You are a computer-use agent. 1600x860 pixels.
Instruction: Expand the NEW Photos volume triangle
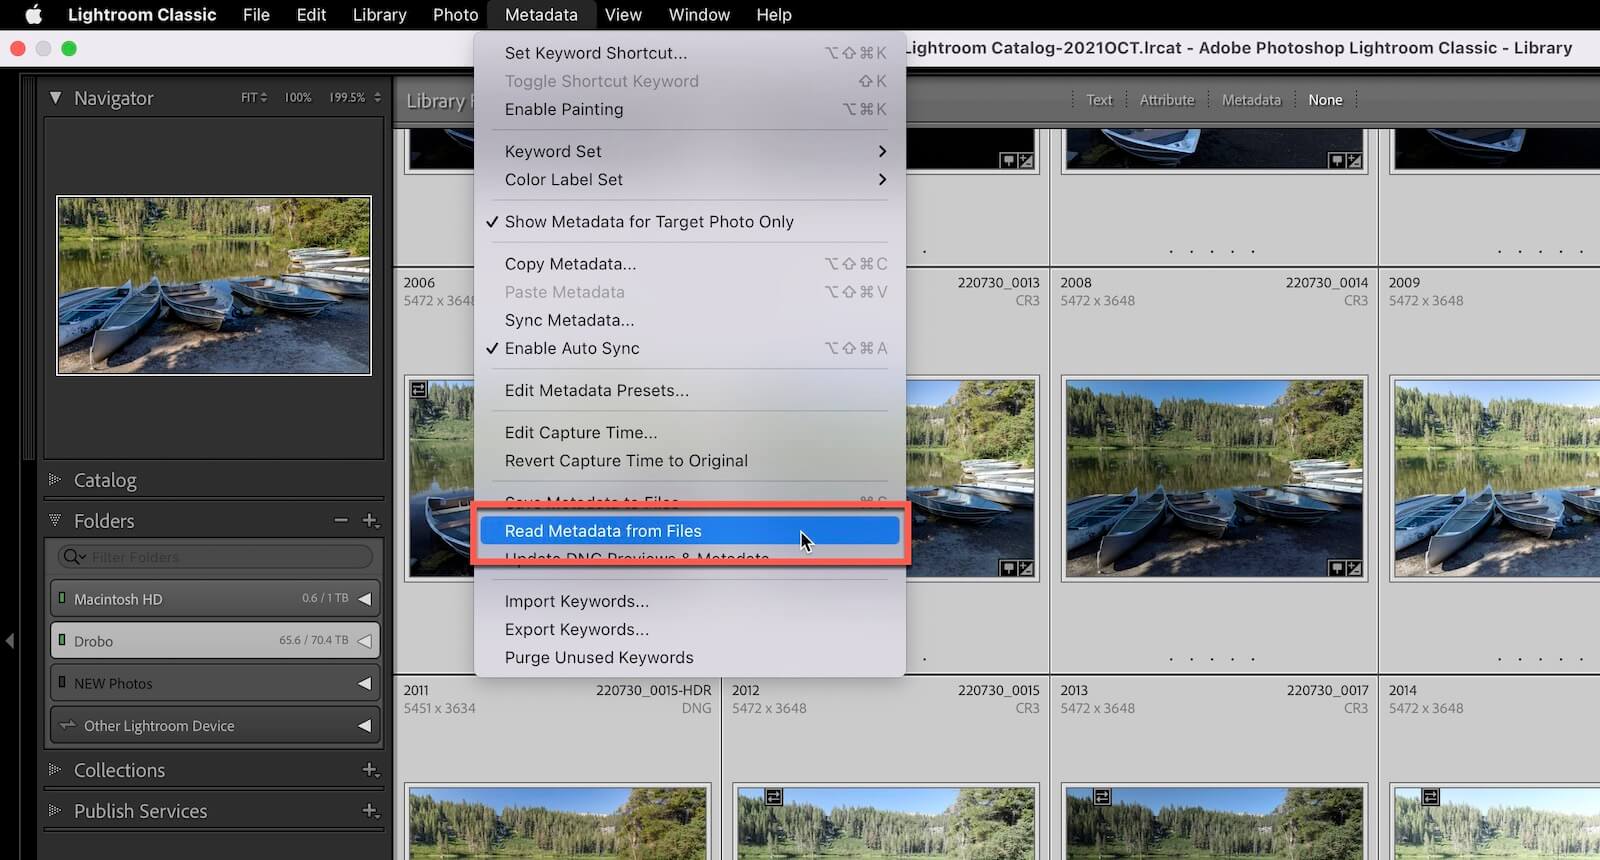(x=365, y=683)
